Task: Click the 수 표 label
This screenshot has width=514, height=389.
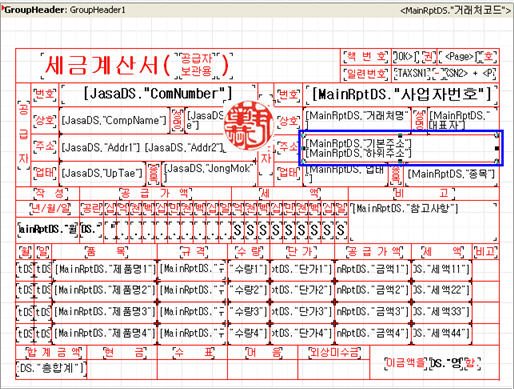Action: (x=194, y=352)
